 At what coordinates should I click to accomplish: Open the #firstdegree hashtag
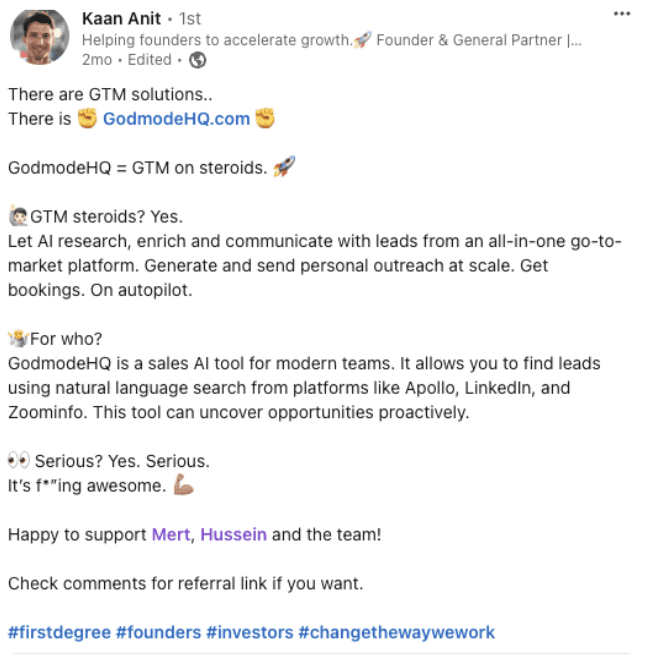point(57,632)
